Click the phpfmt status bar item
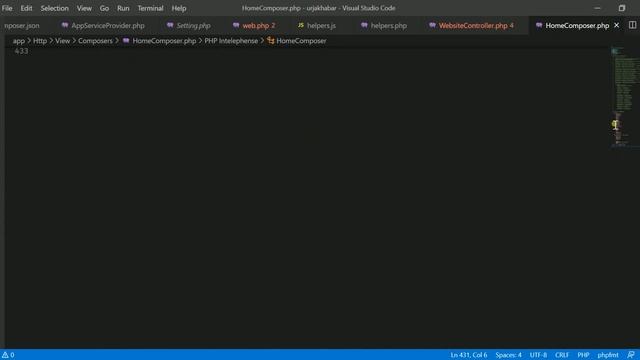This screenshot has height=360, width=640. click(608, 355)
